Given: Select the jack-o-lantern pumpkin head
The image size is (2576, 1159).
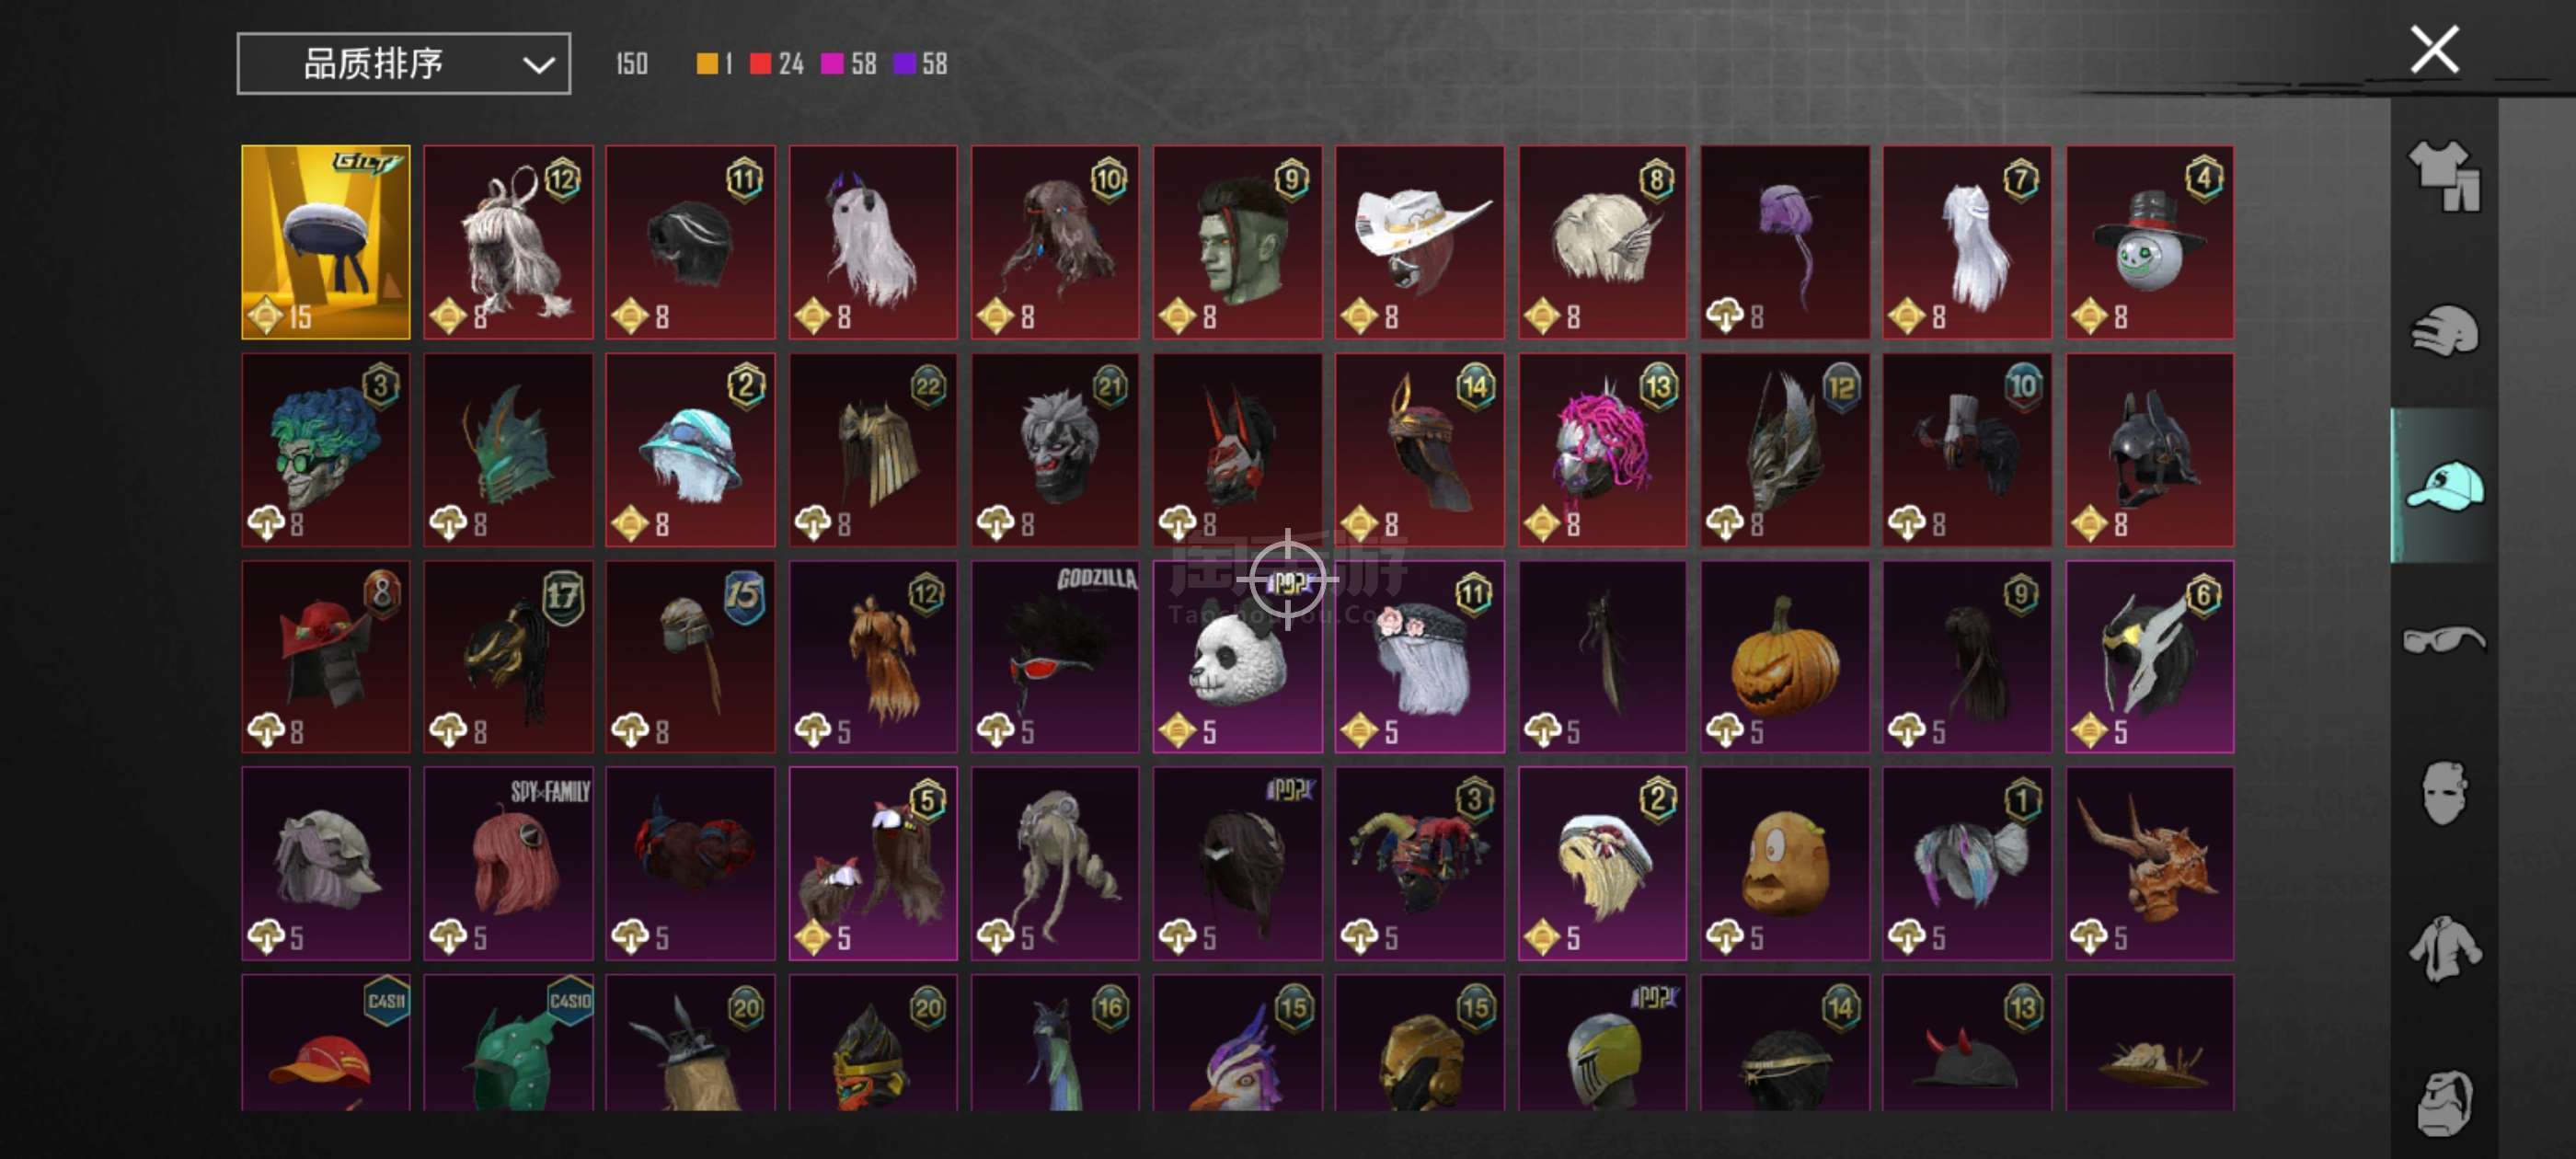Looking at the screenshot, I should coord(1784,657).
